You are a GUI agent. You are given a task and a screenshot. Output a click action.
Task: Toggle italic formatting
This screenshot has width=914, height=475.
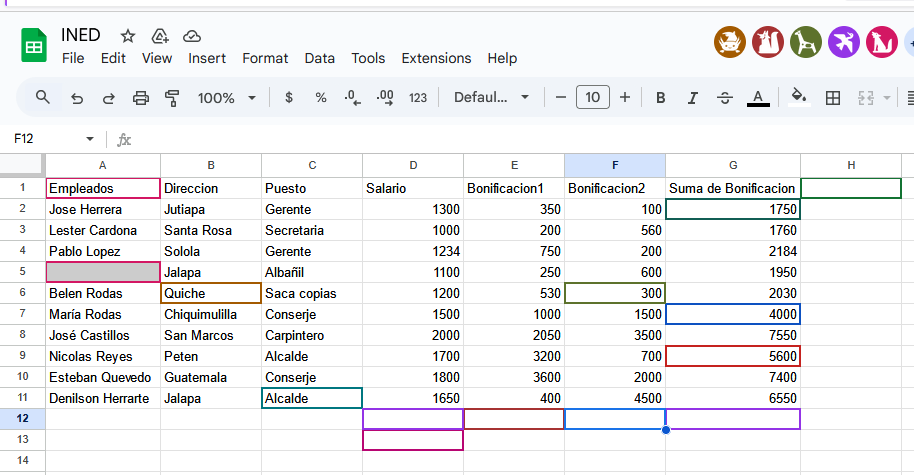pyautogui.click(x=692, y=98)
